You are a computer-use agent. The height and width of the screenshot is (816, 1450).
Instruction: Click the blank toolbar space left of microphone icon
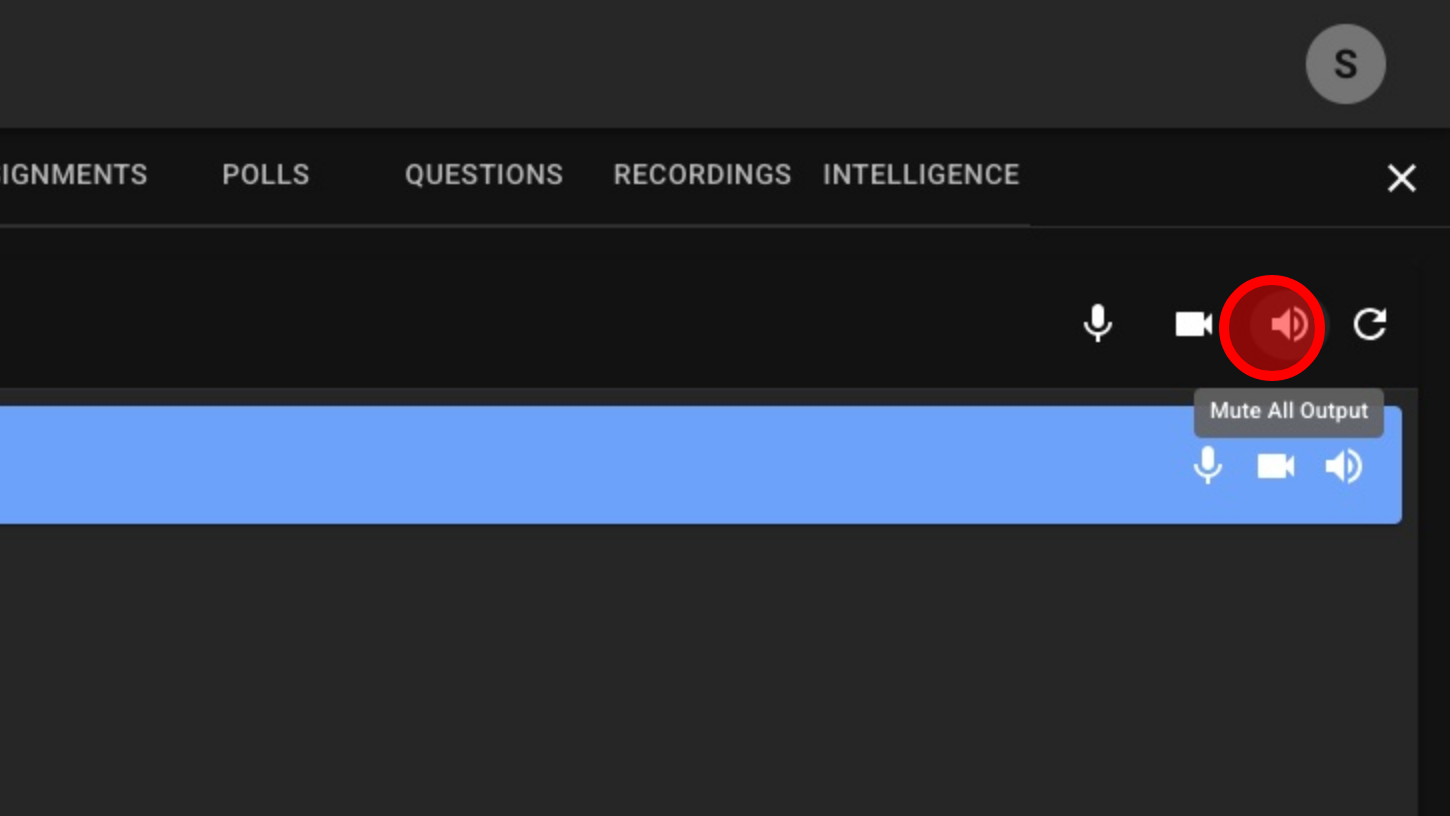[600, 324]
